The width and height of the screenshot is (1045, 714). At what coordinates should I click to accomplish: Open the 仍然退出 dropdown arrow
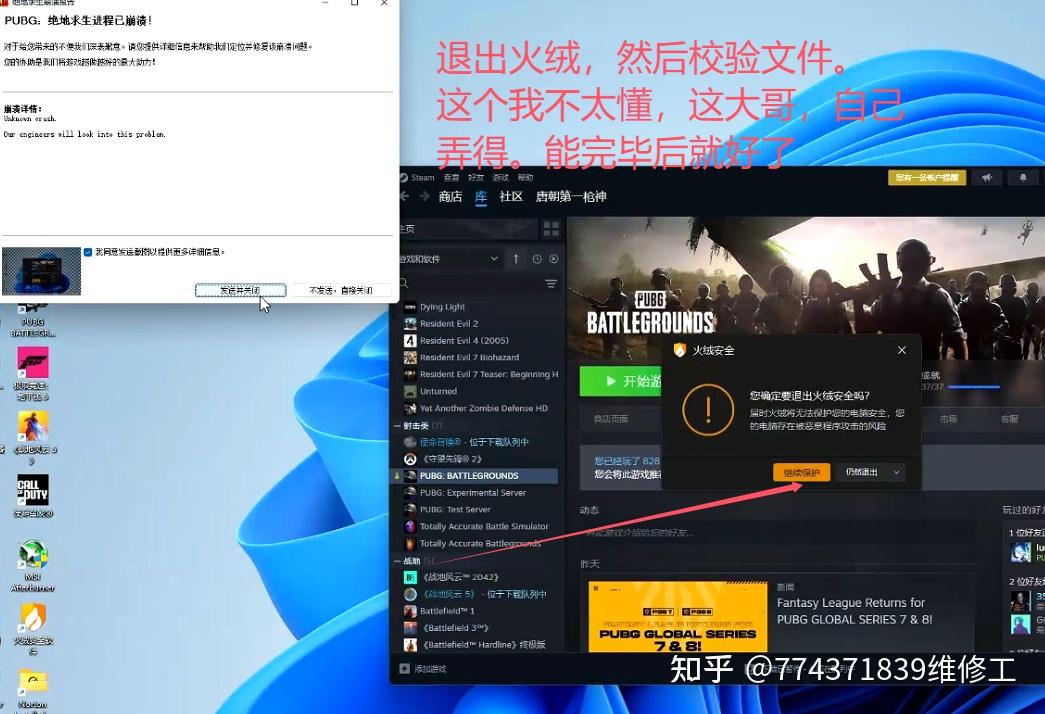pos(896,471)
